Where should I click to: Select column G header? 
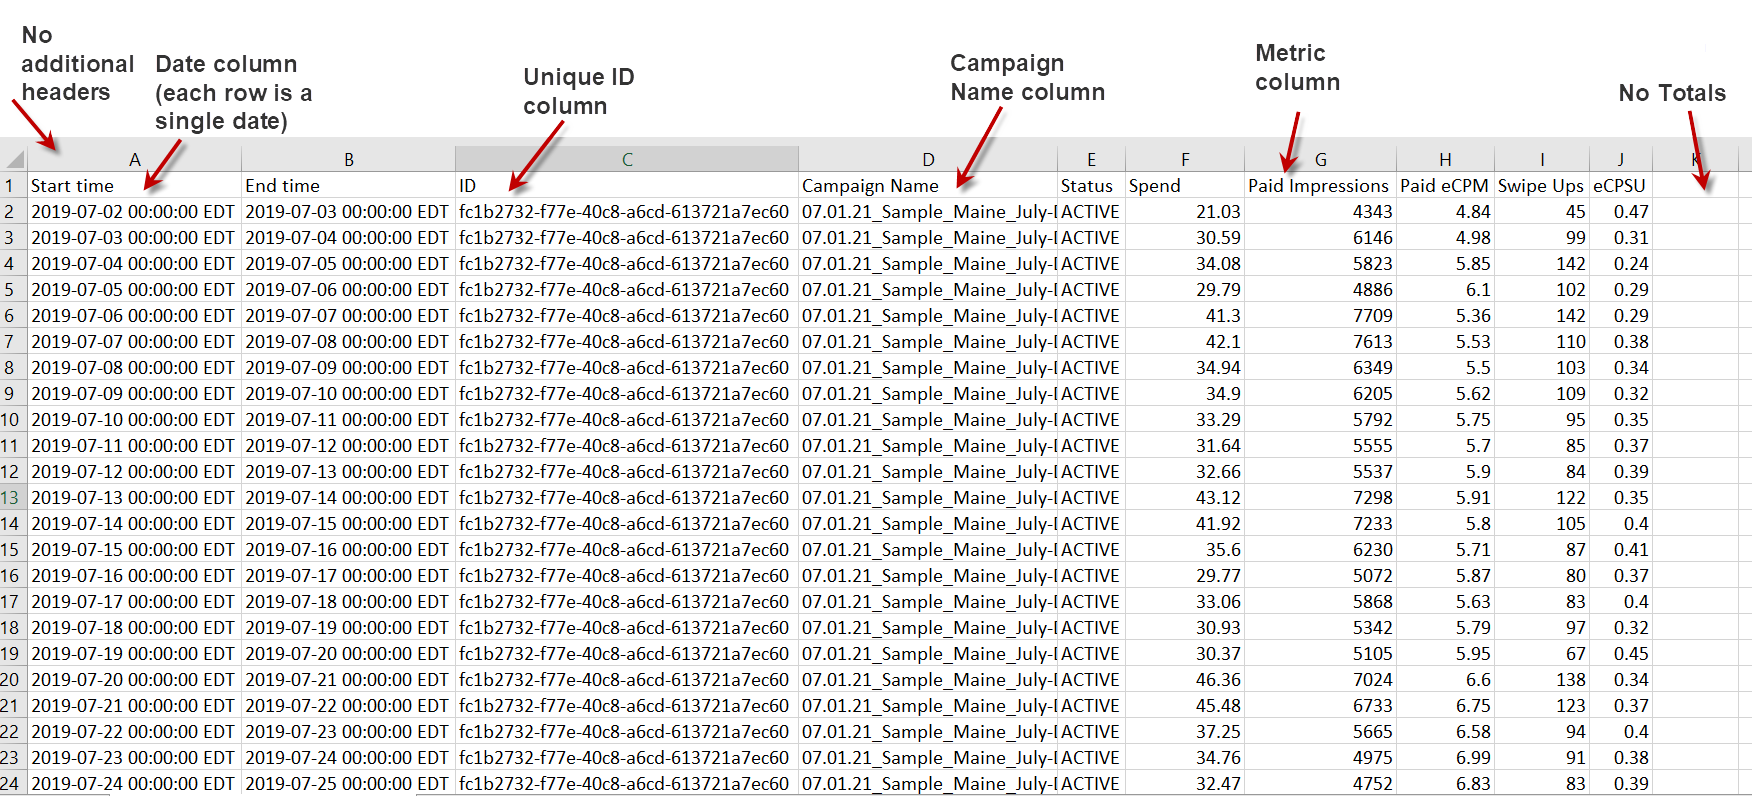(x=1320, y=159)
